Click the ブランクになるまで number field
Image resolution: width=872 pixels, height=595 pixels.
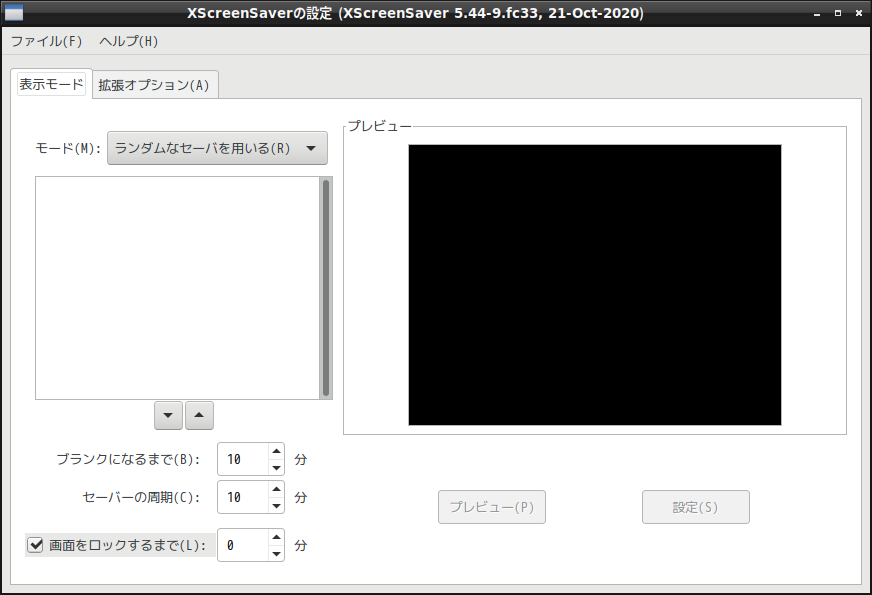(244, 459)
